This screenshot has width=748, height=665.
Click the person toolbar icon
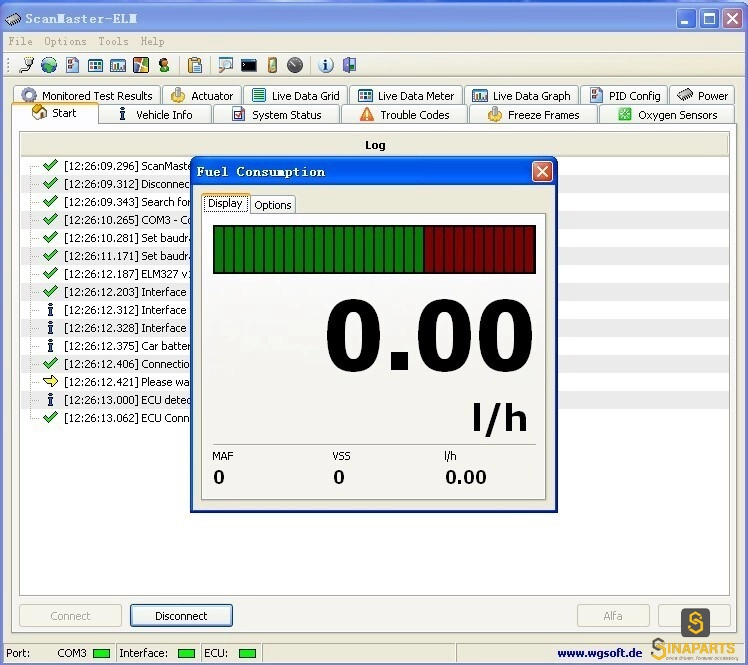point(164,65)
